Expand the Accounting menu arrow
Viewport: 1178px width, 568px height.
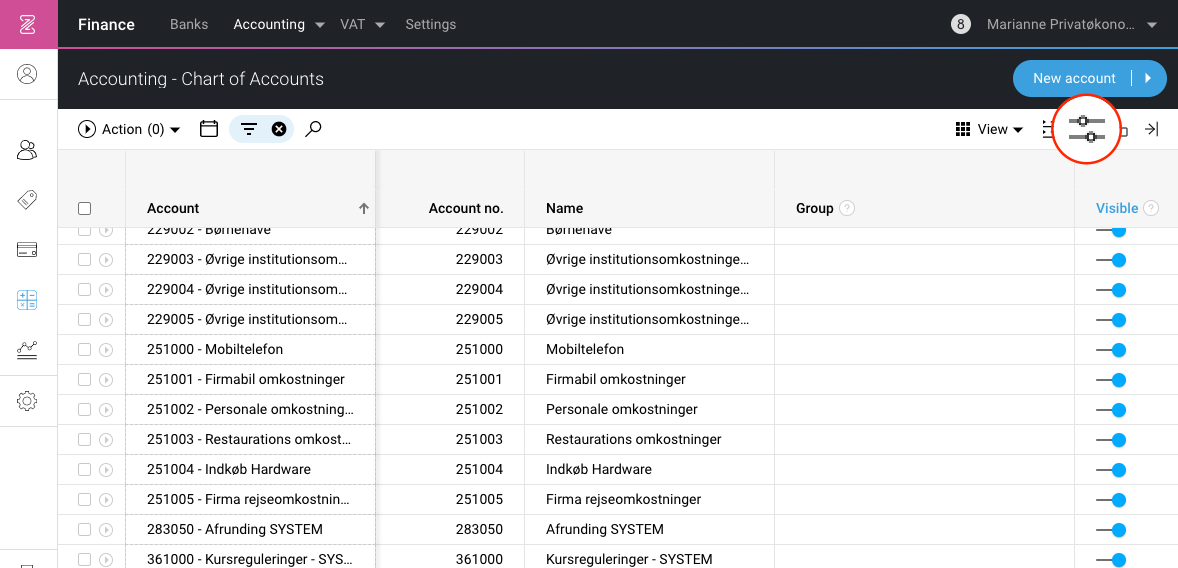tap(320, 25)
